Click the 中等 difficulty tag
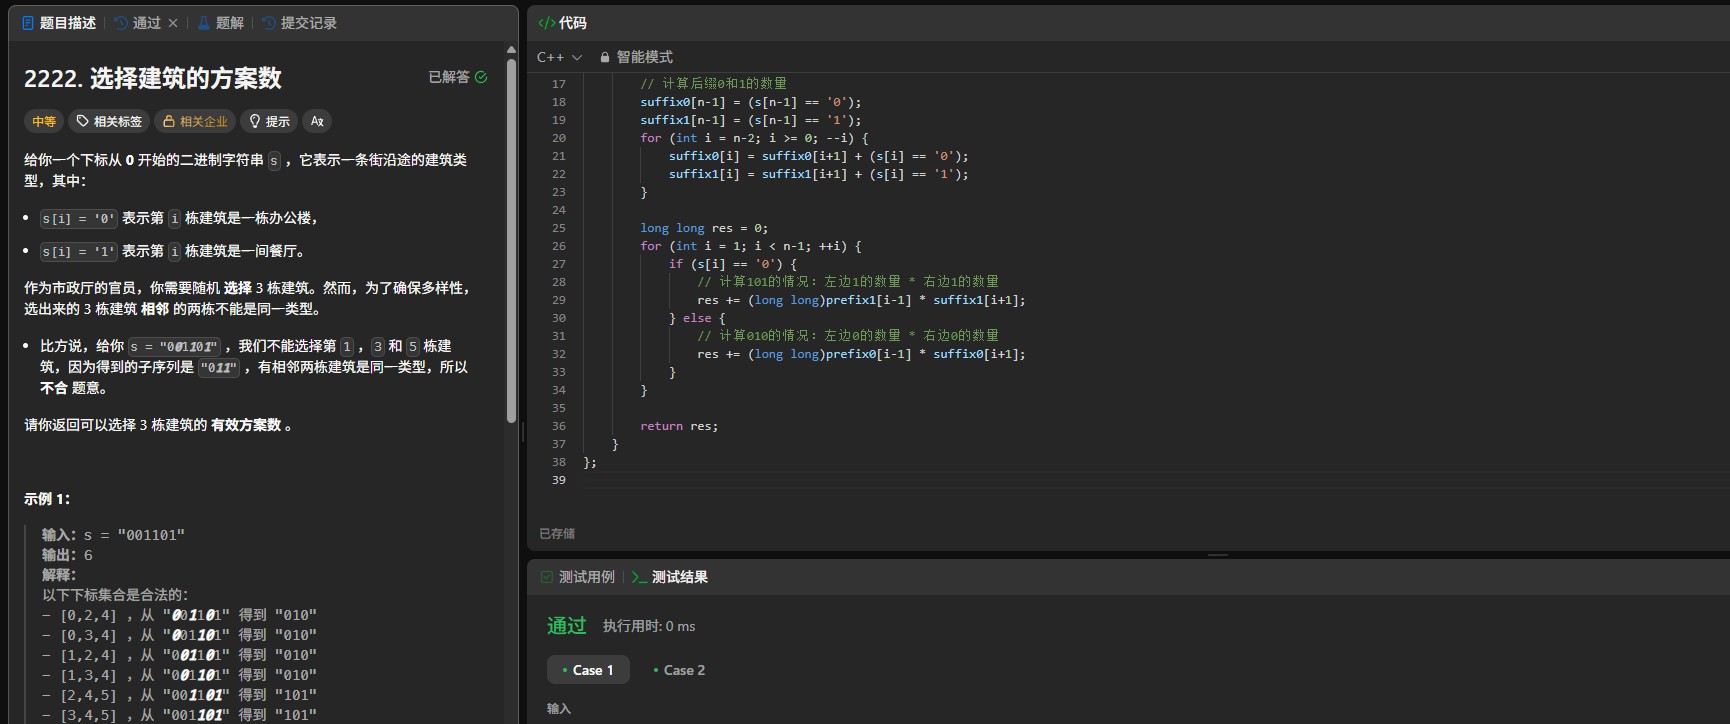Image resolution: width=1730 pixels, height=724 pixels. pyautogui.click(x=44, y=121)
